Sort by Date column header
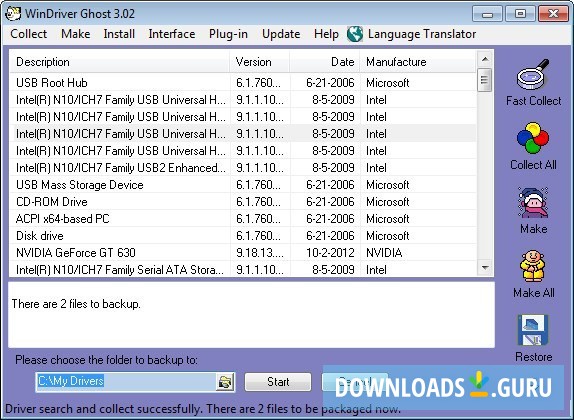The image size is (574, 420). click(x=325, y=62)
